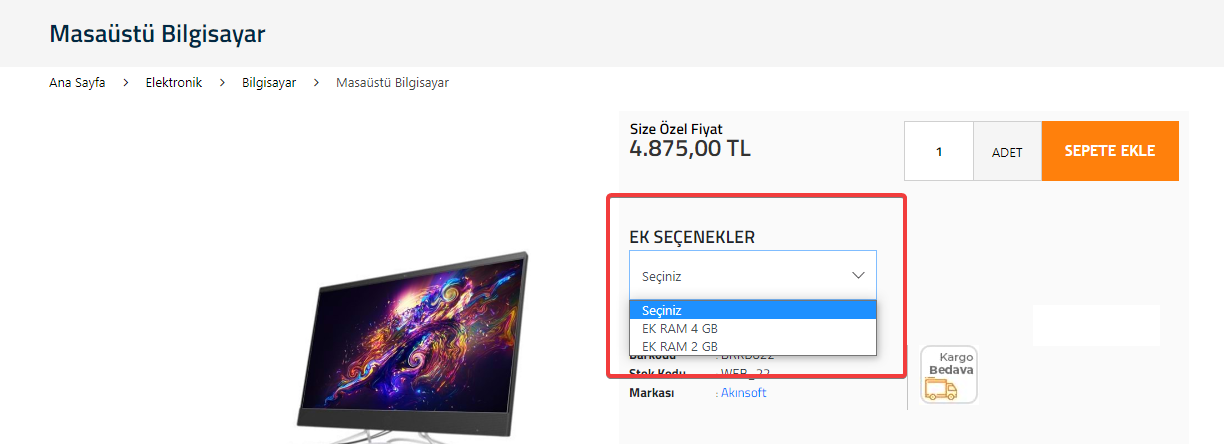This screenshot has height=444, width=1224.
Task: Go to Ana Sayfa breadcrumb link
Action: 77,83
